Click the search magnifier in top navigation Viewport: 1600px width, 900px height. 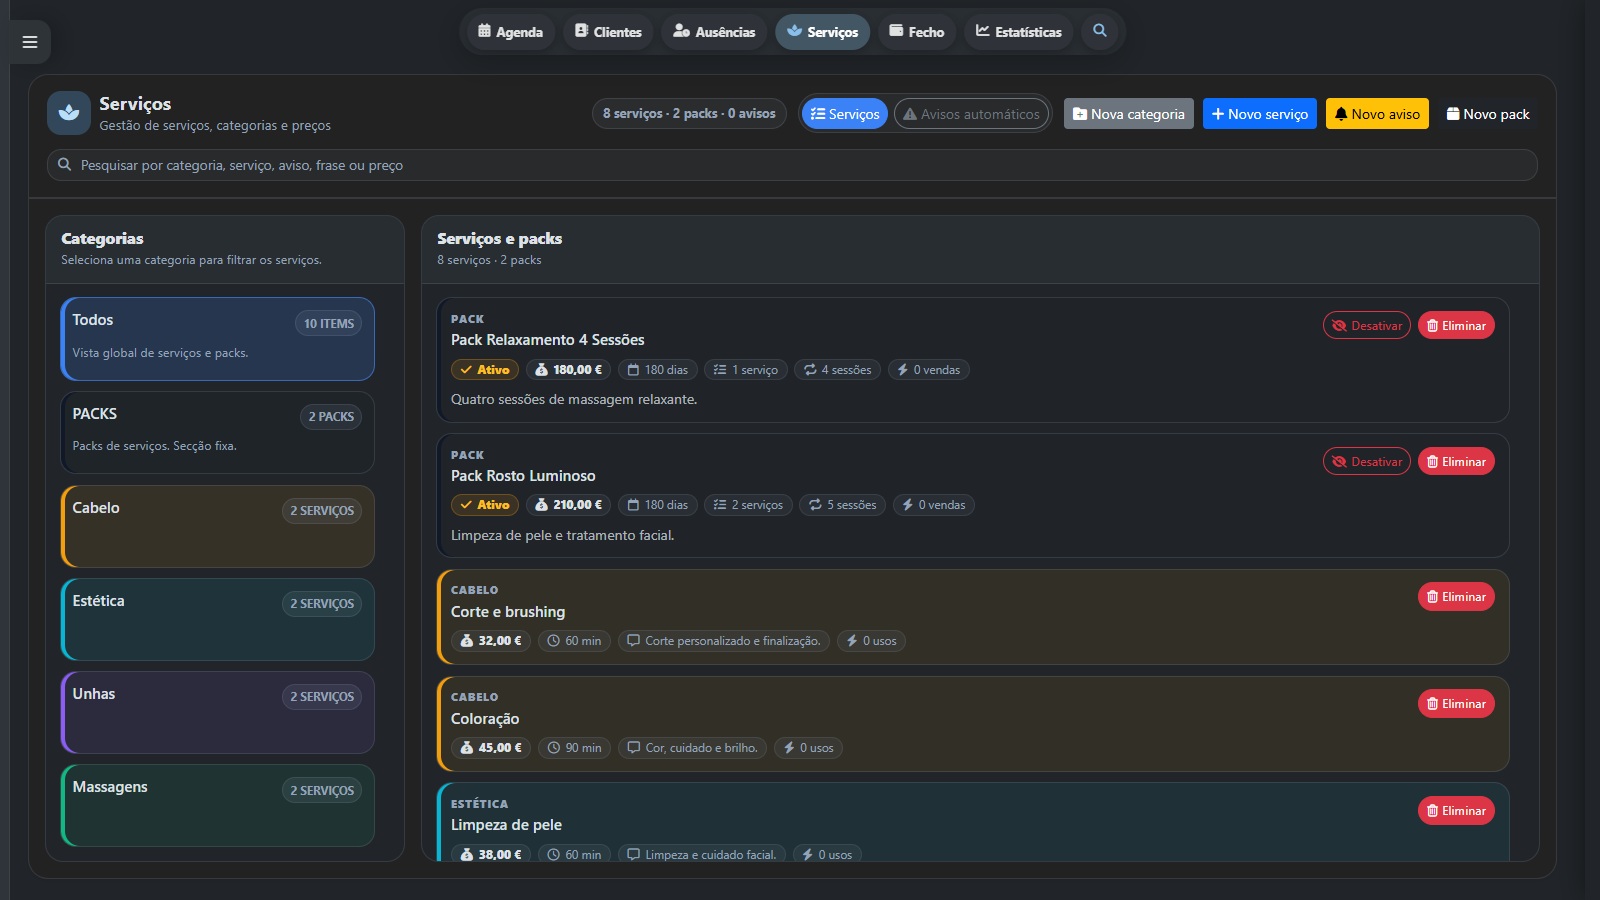tap(1100, 31)
